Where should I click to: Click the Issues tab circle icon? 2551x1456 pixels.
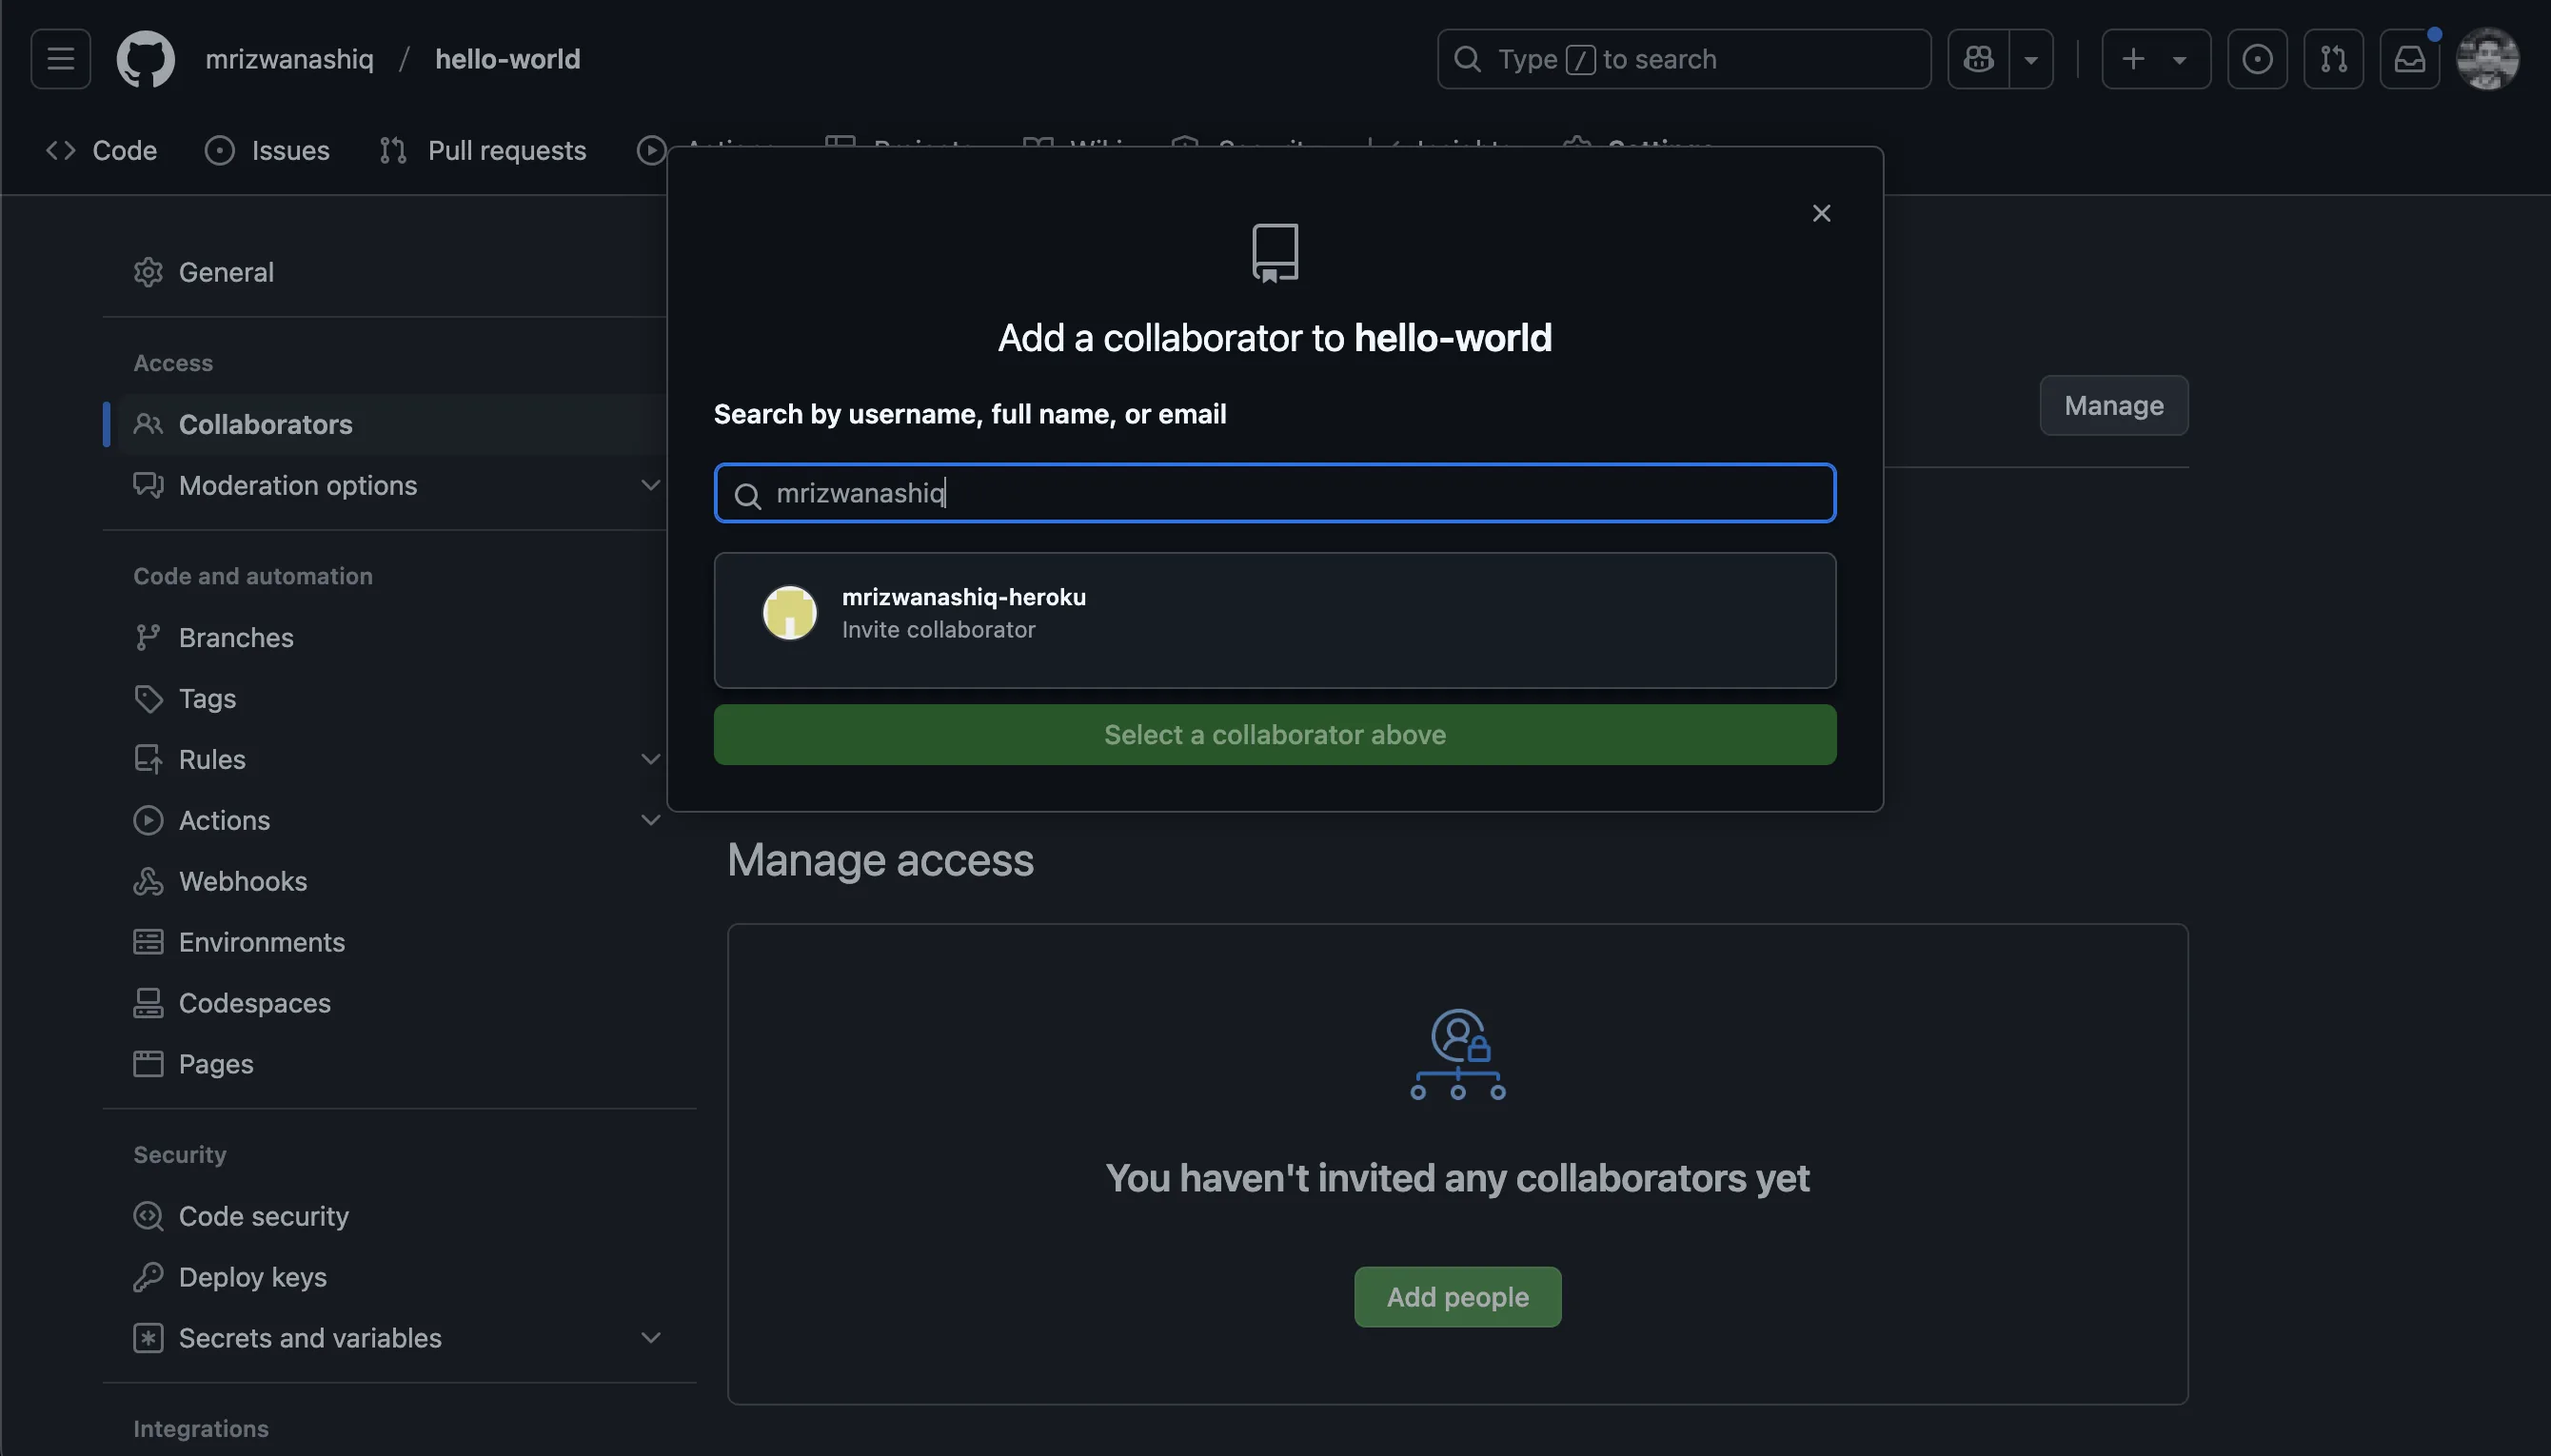(219, 150)
